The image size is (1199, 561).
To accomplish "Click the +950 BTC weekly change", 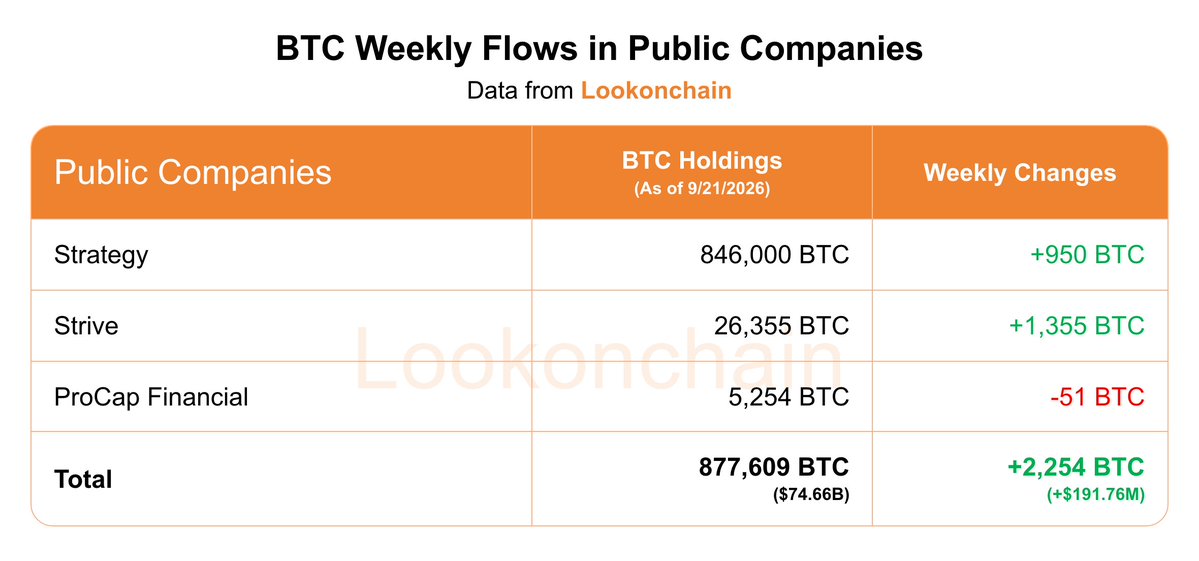I will tap(1087, 255).
